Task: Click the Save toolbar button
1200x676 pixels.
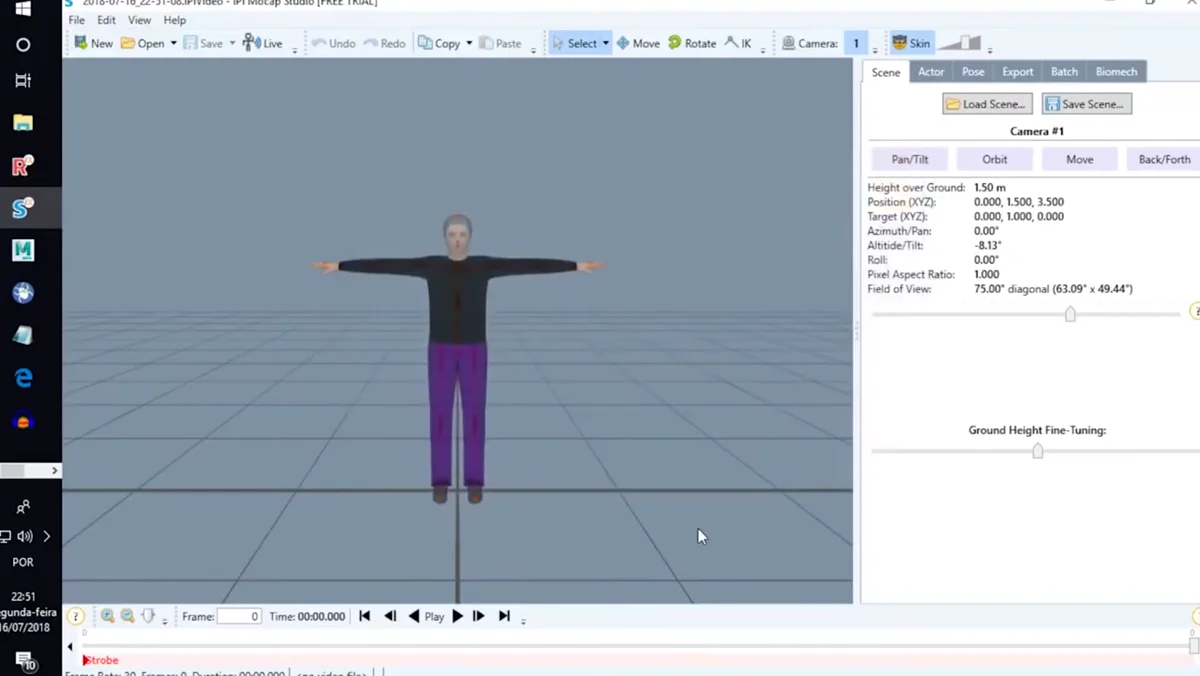Action: tap(203, 43)
